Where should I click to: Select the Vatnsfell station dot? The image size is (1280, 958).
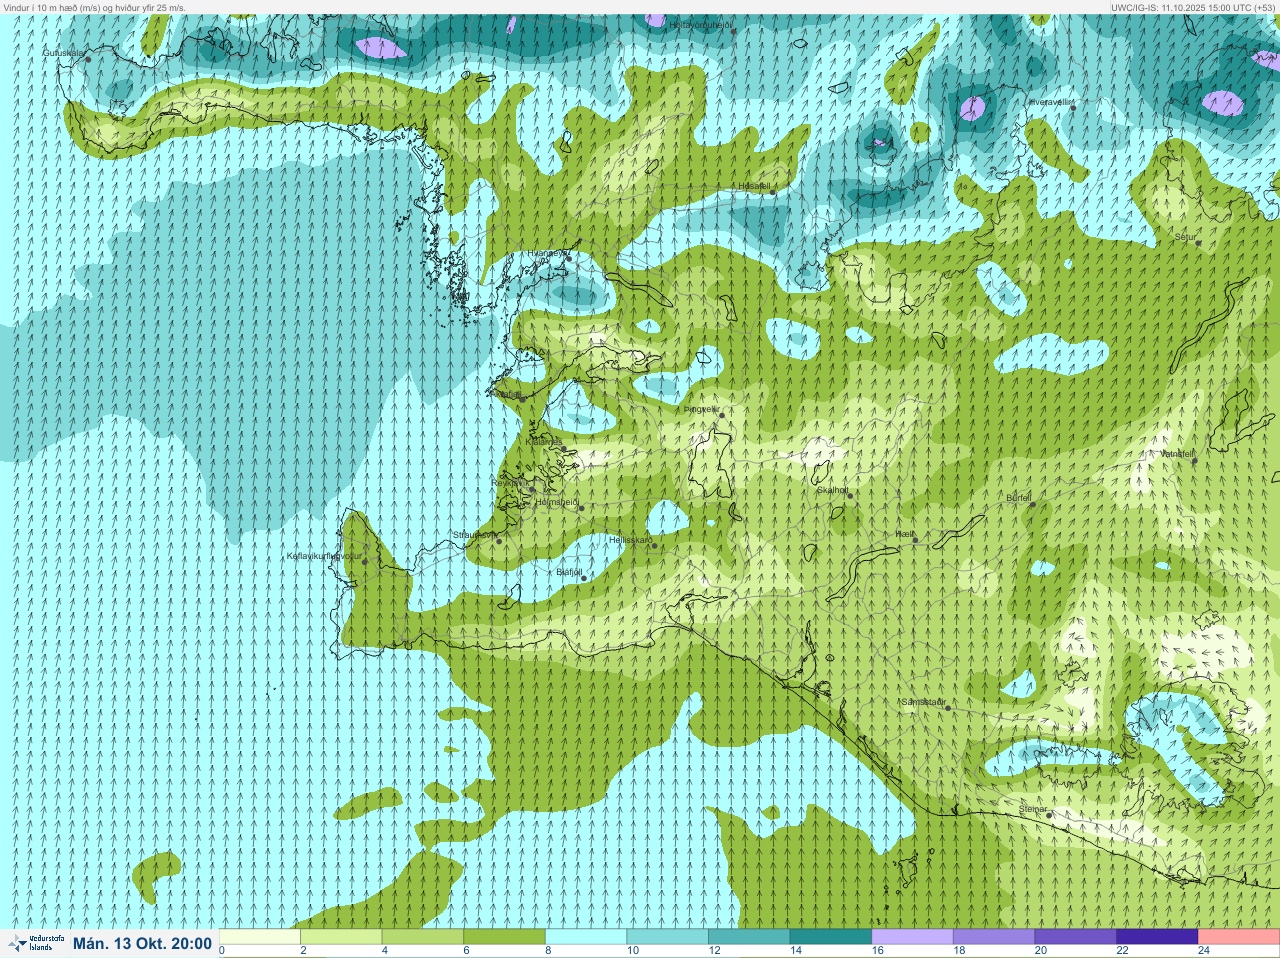1194,460
